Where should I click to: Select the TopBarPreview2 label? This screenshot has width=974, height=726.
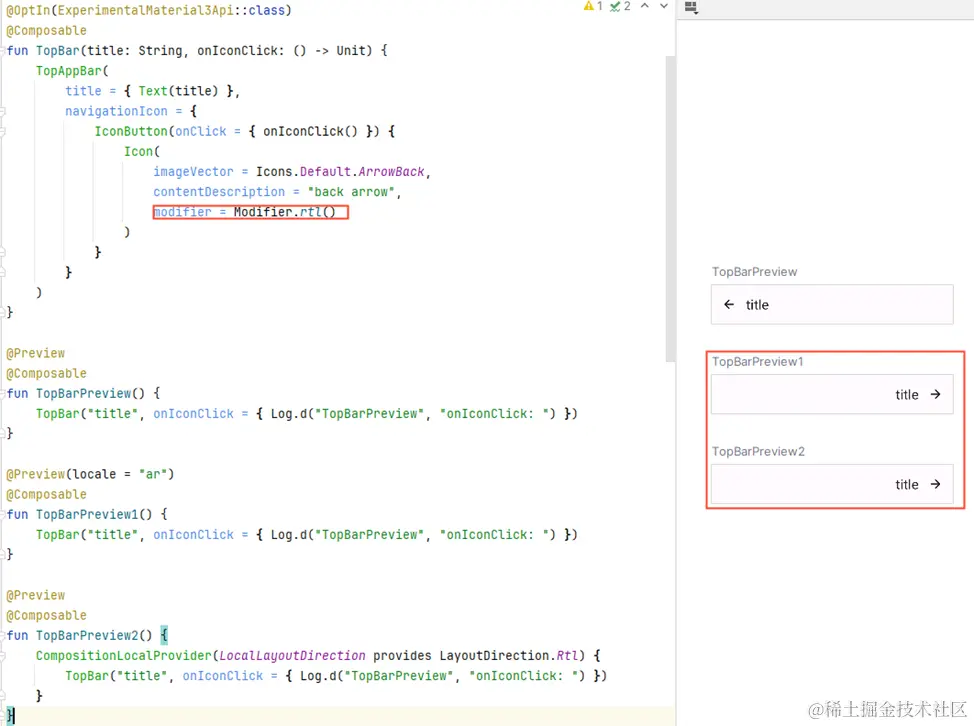[x=758, y=451]
